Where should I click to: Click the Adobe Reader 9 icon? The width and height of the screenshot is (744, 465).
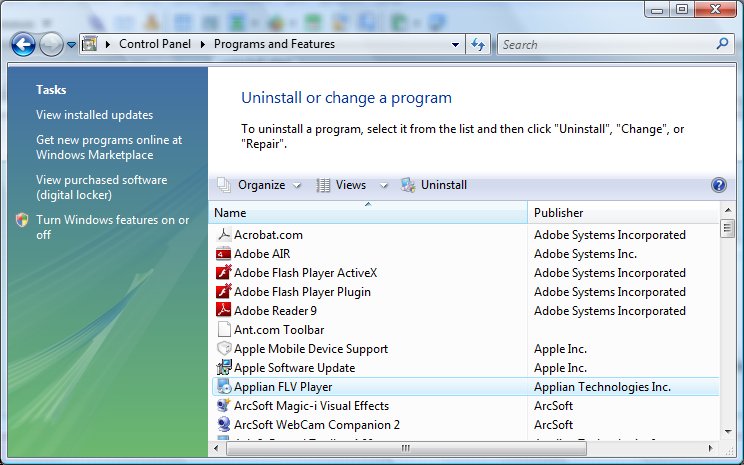[224, 311]
